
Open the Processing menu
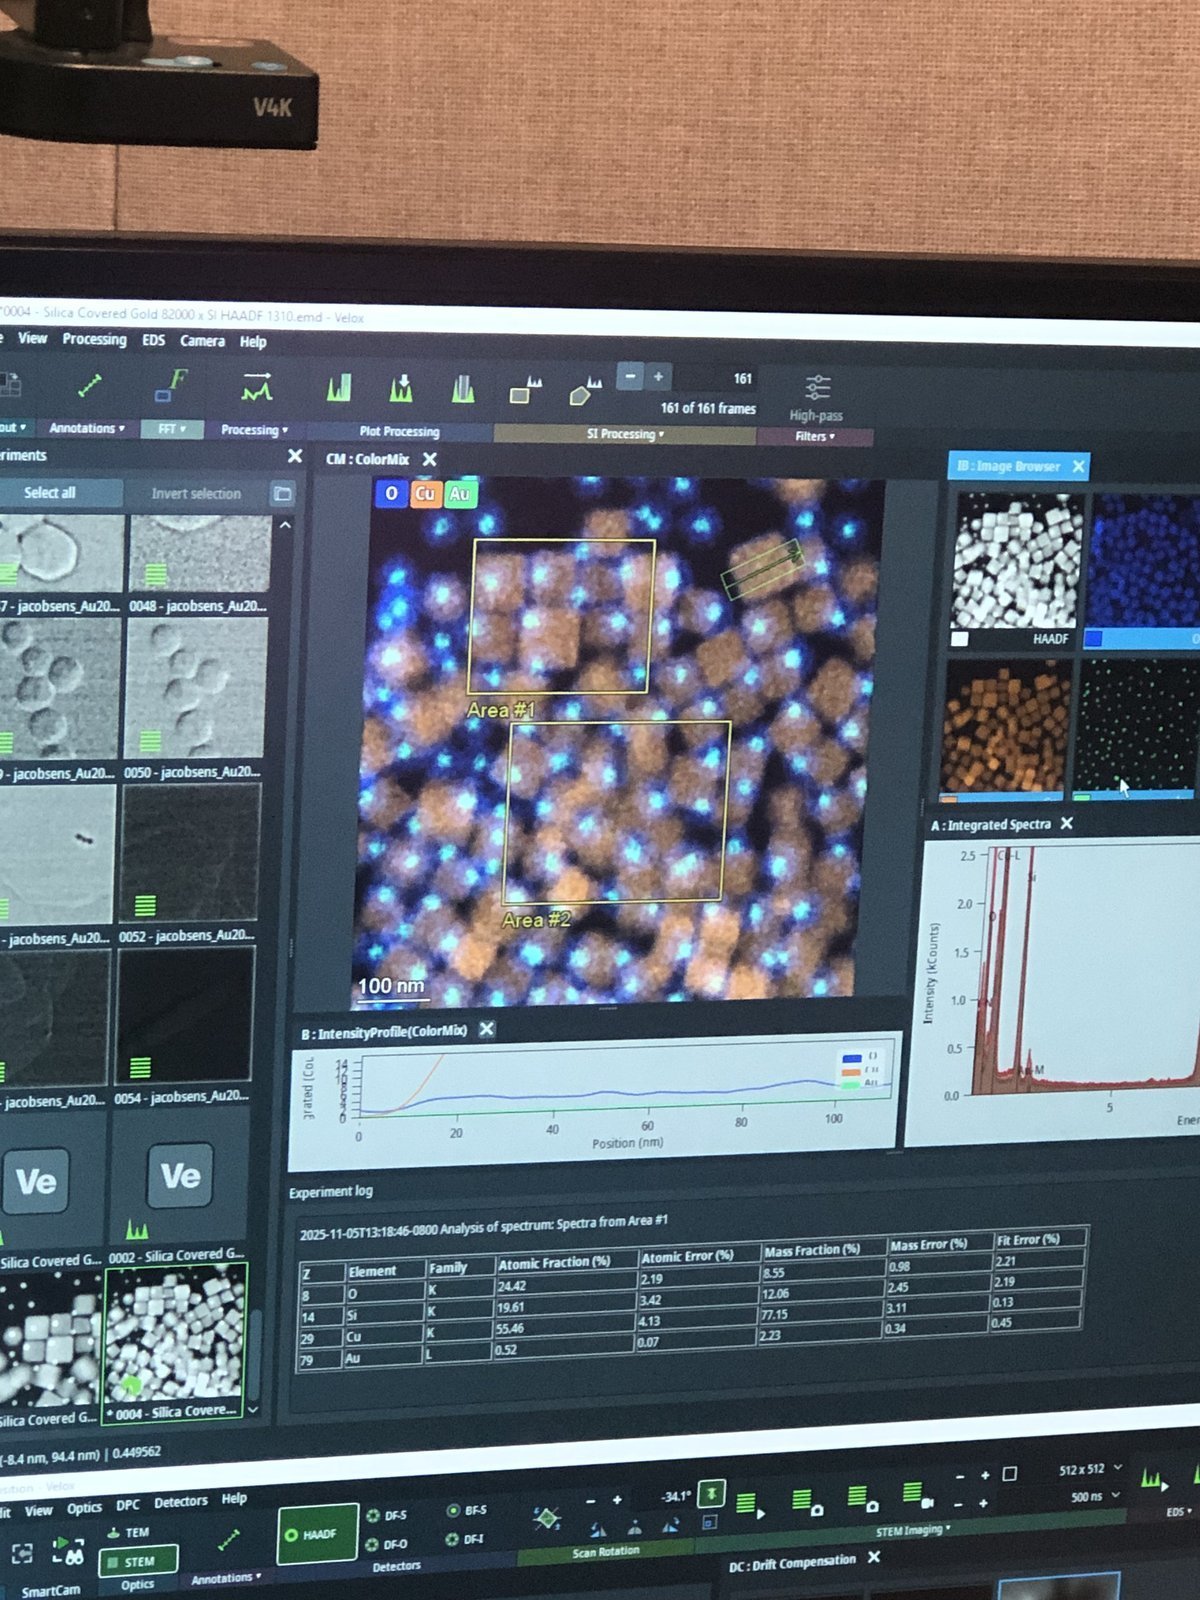click(94, 339)
